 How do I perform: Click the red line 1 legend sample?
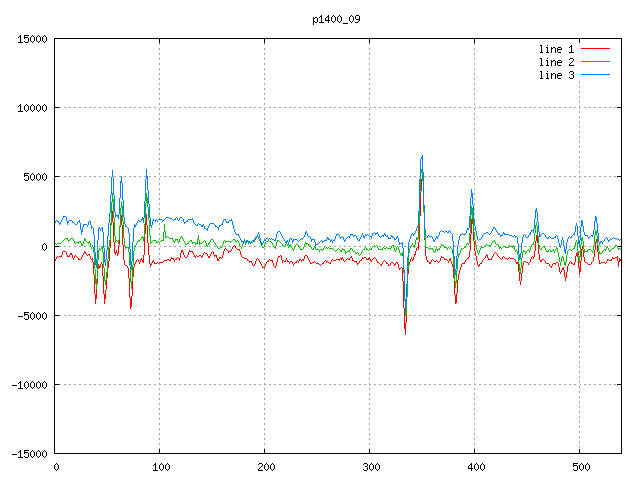[x=595, y=49]
